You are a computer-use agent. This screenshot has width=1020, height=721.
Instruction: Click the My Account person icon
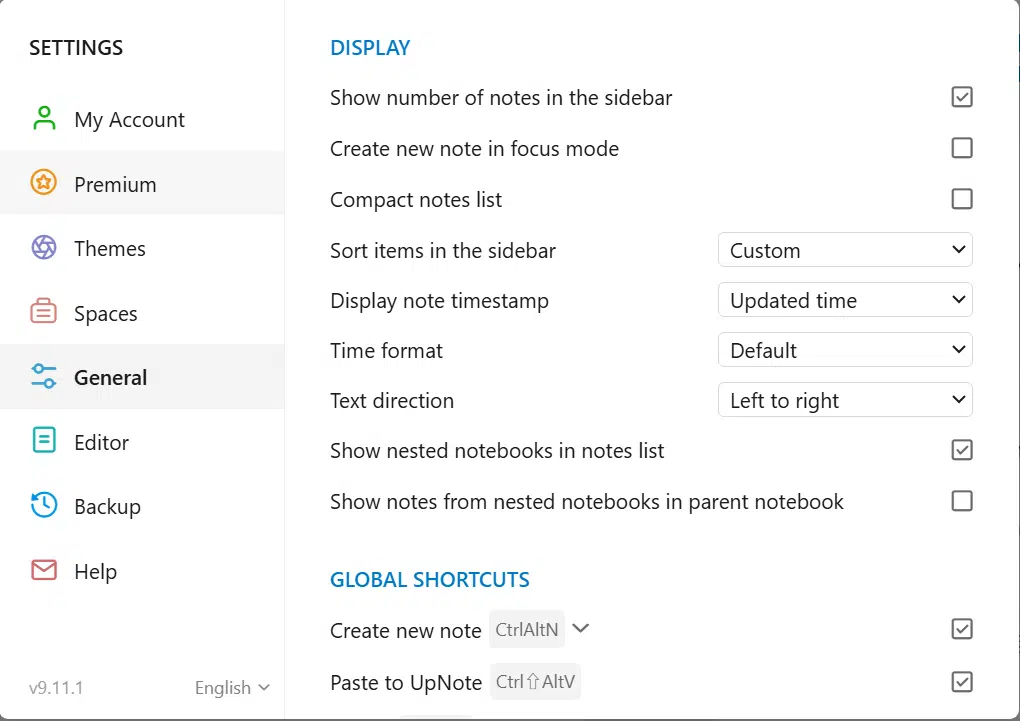pos(44,119)
